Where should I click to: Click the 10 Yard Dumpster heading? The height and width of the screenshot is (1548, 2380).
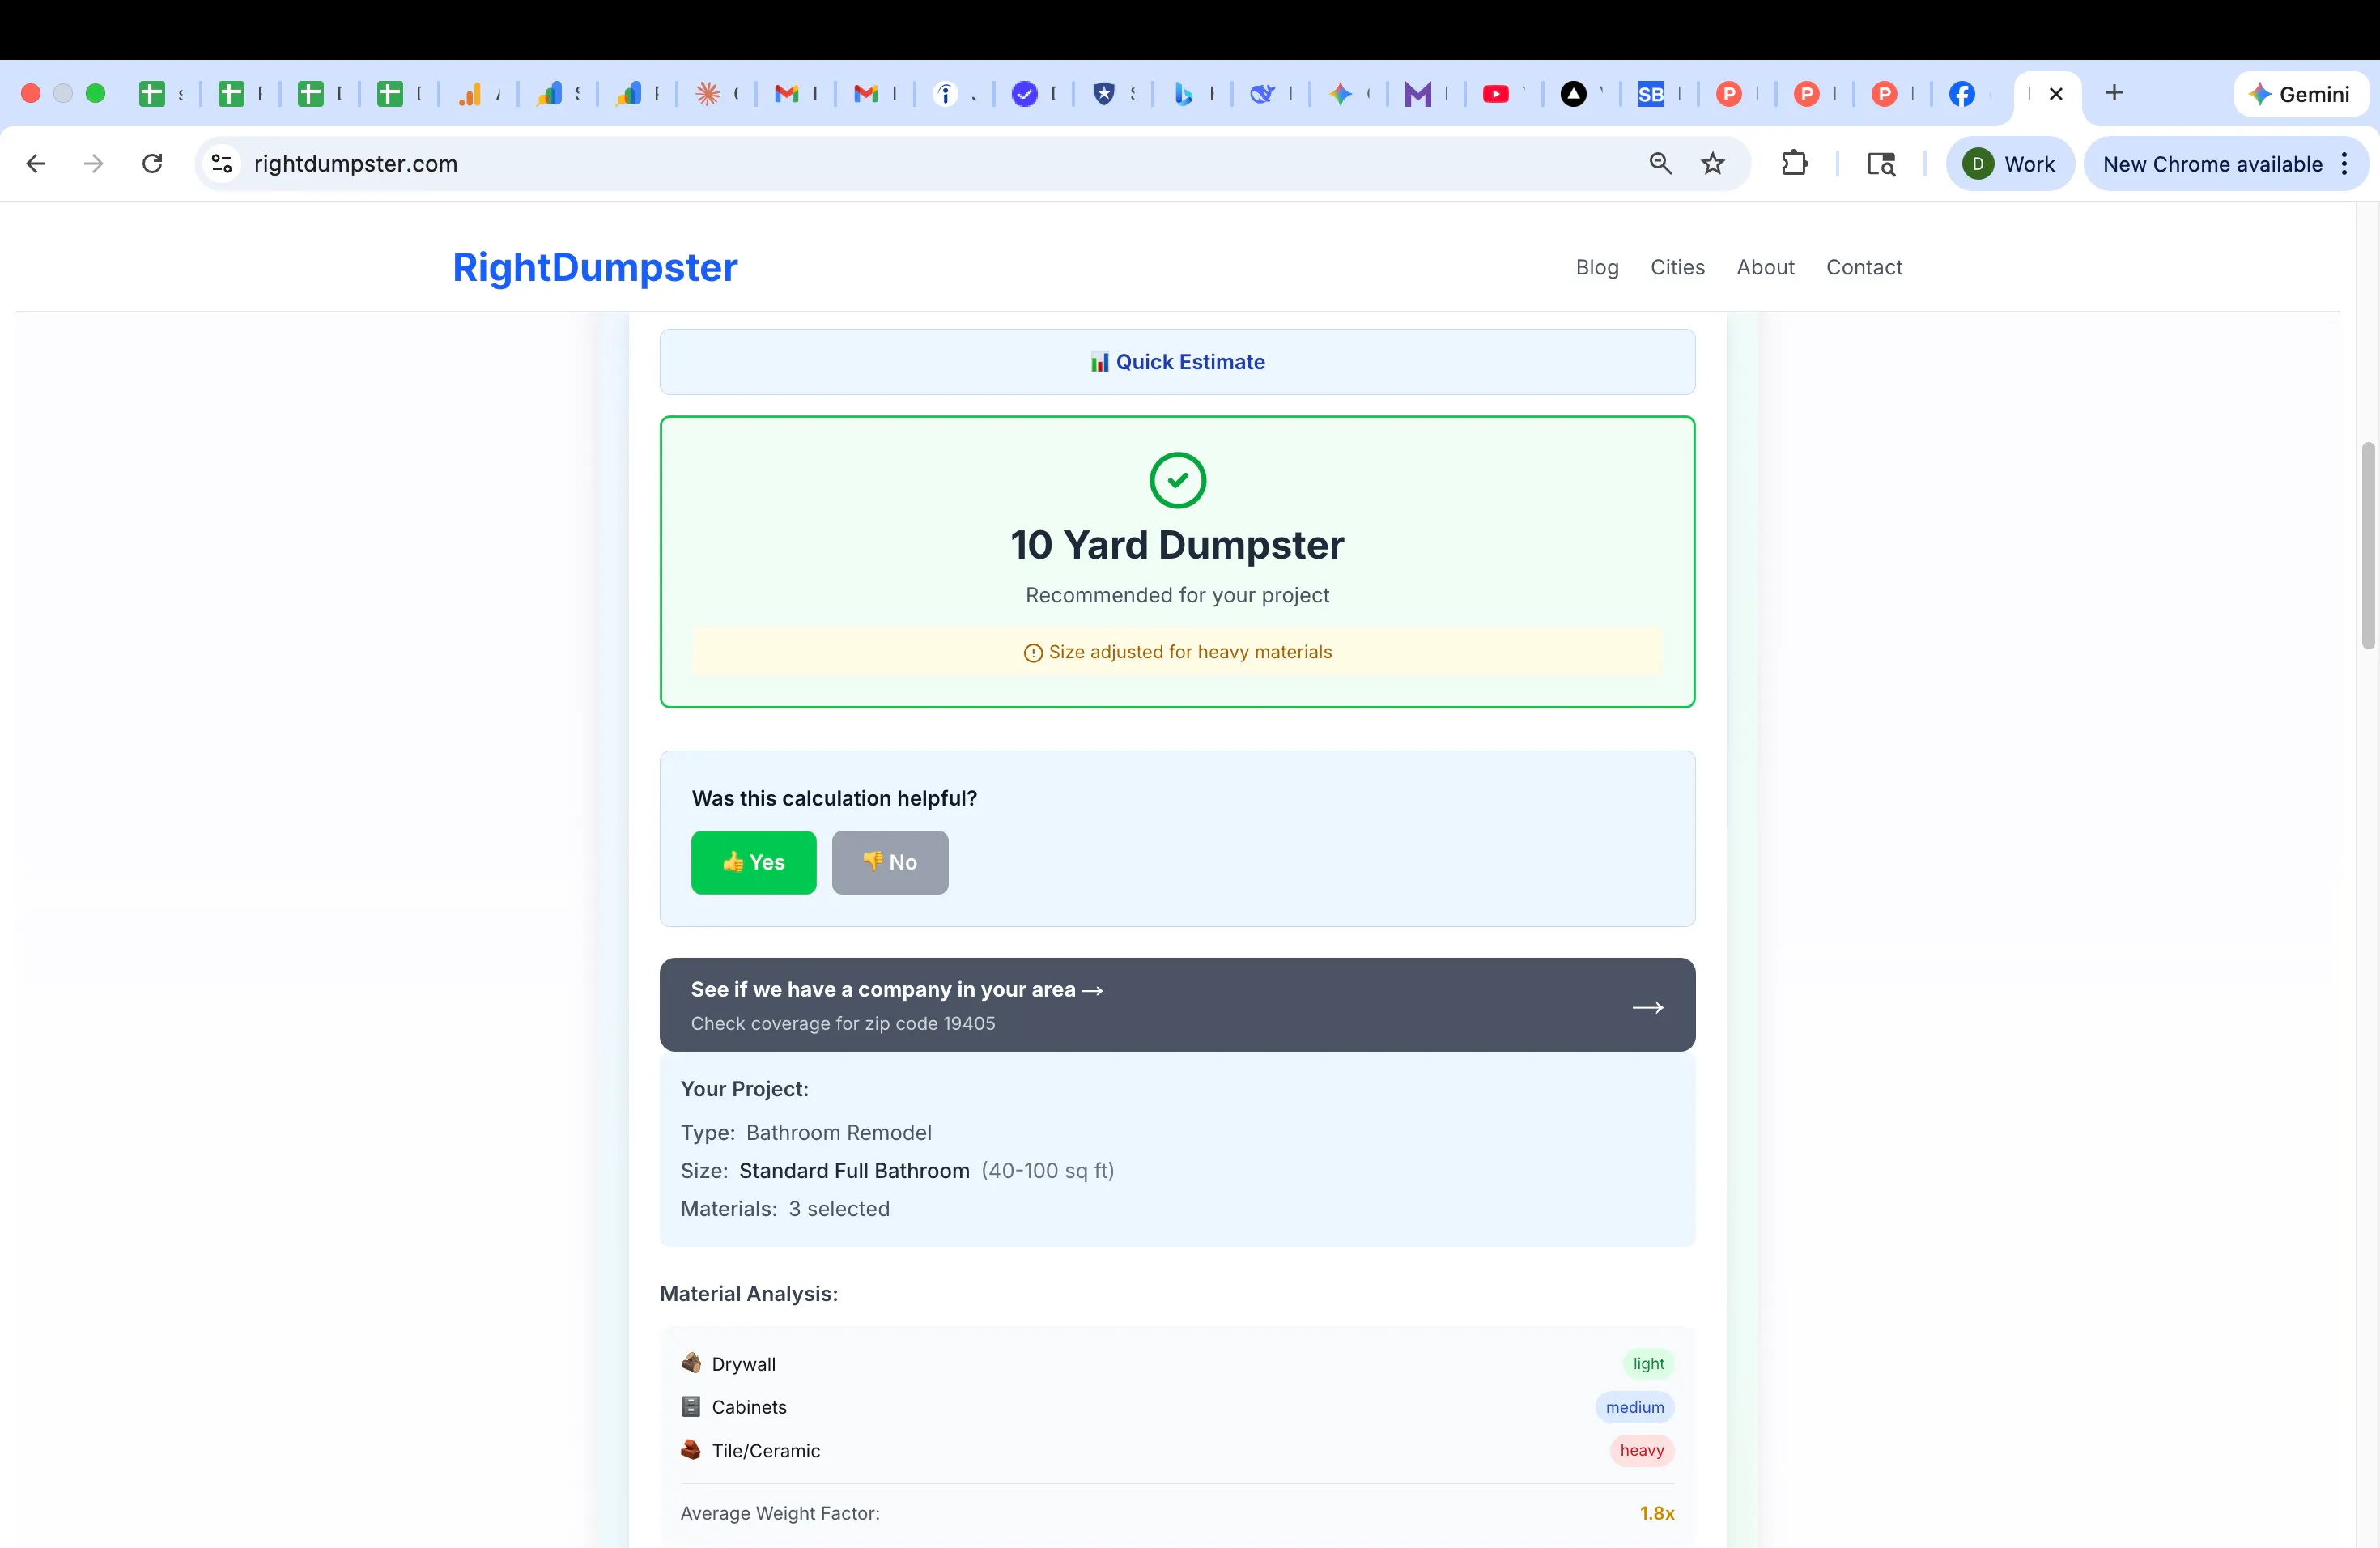1177,545
